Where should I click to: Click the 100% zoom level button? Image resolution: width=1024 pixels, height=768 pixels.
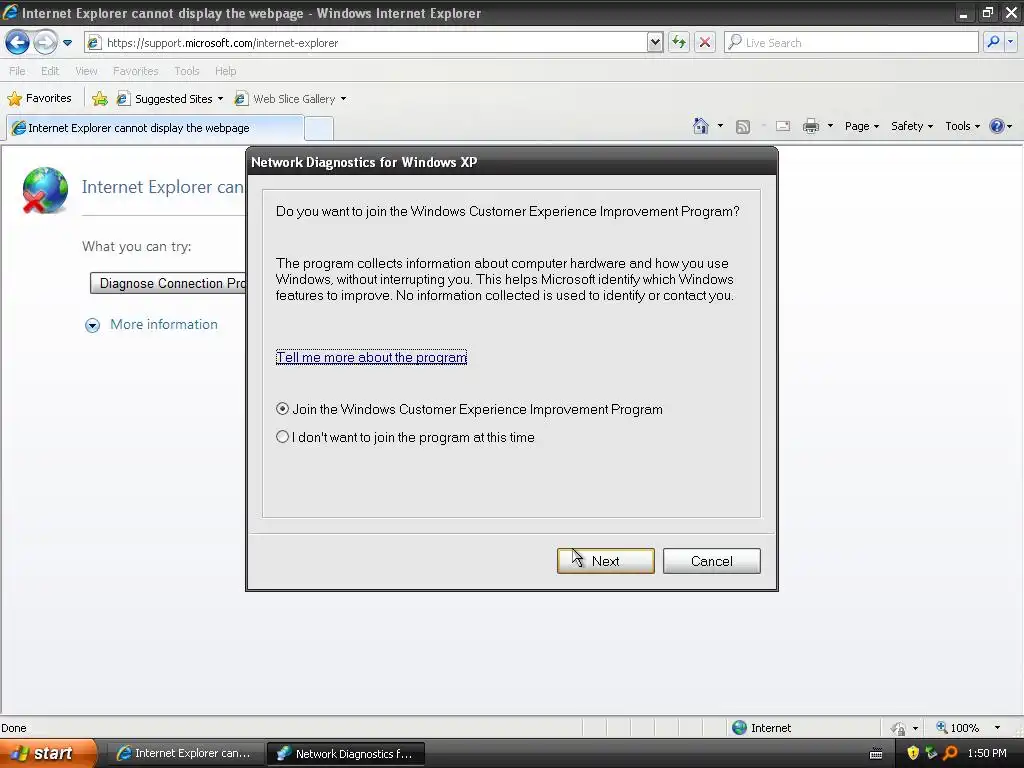[958, 728]
